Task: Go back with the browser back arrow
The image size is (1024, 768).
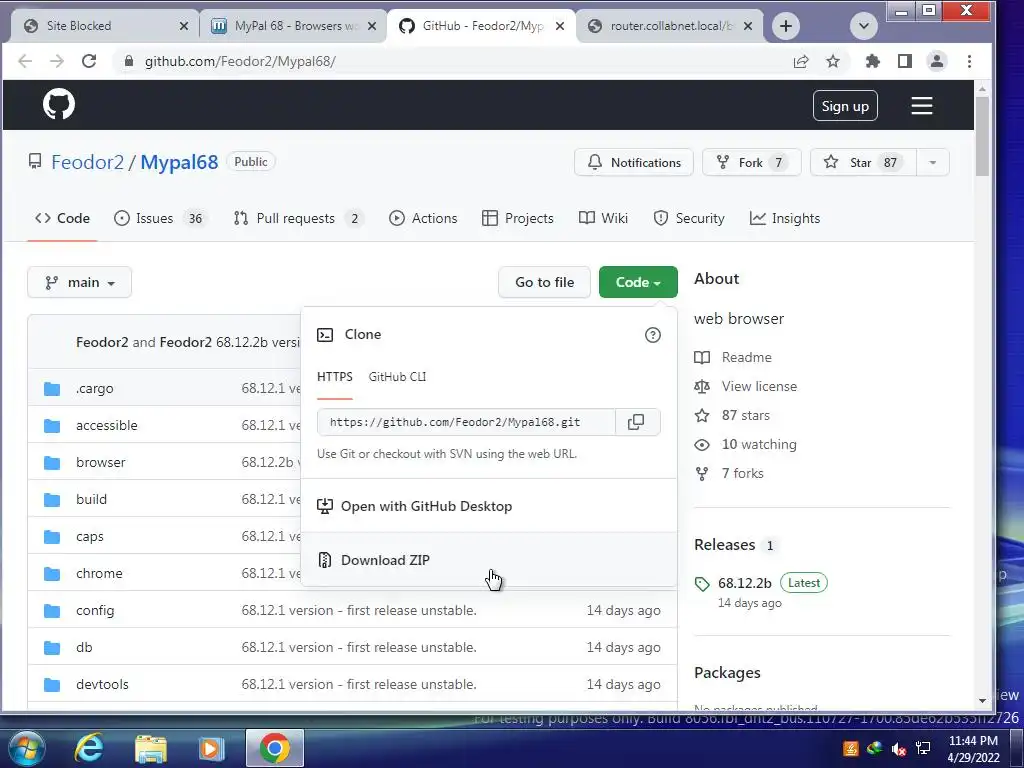Action: pos(25,61)
